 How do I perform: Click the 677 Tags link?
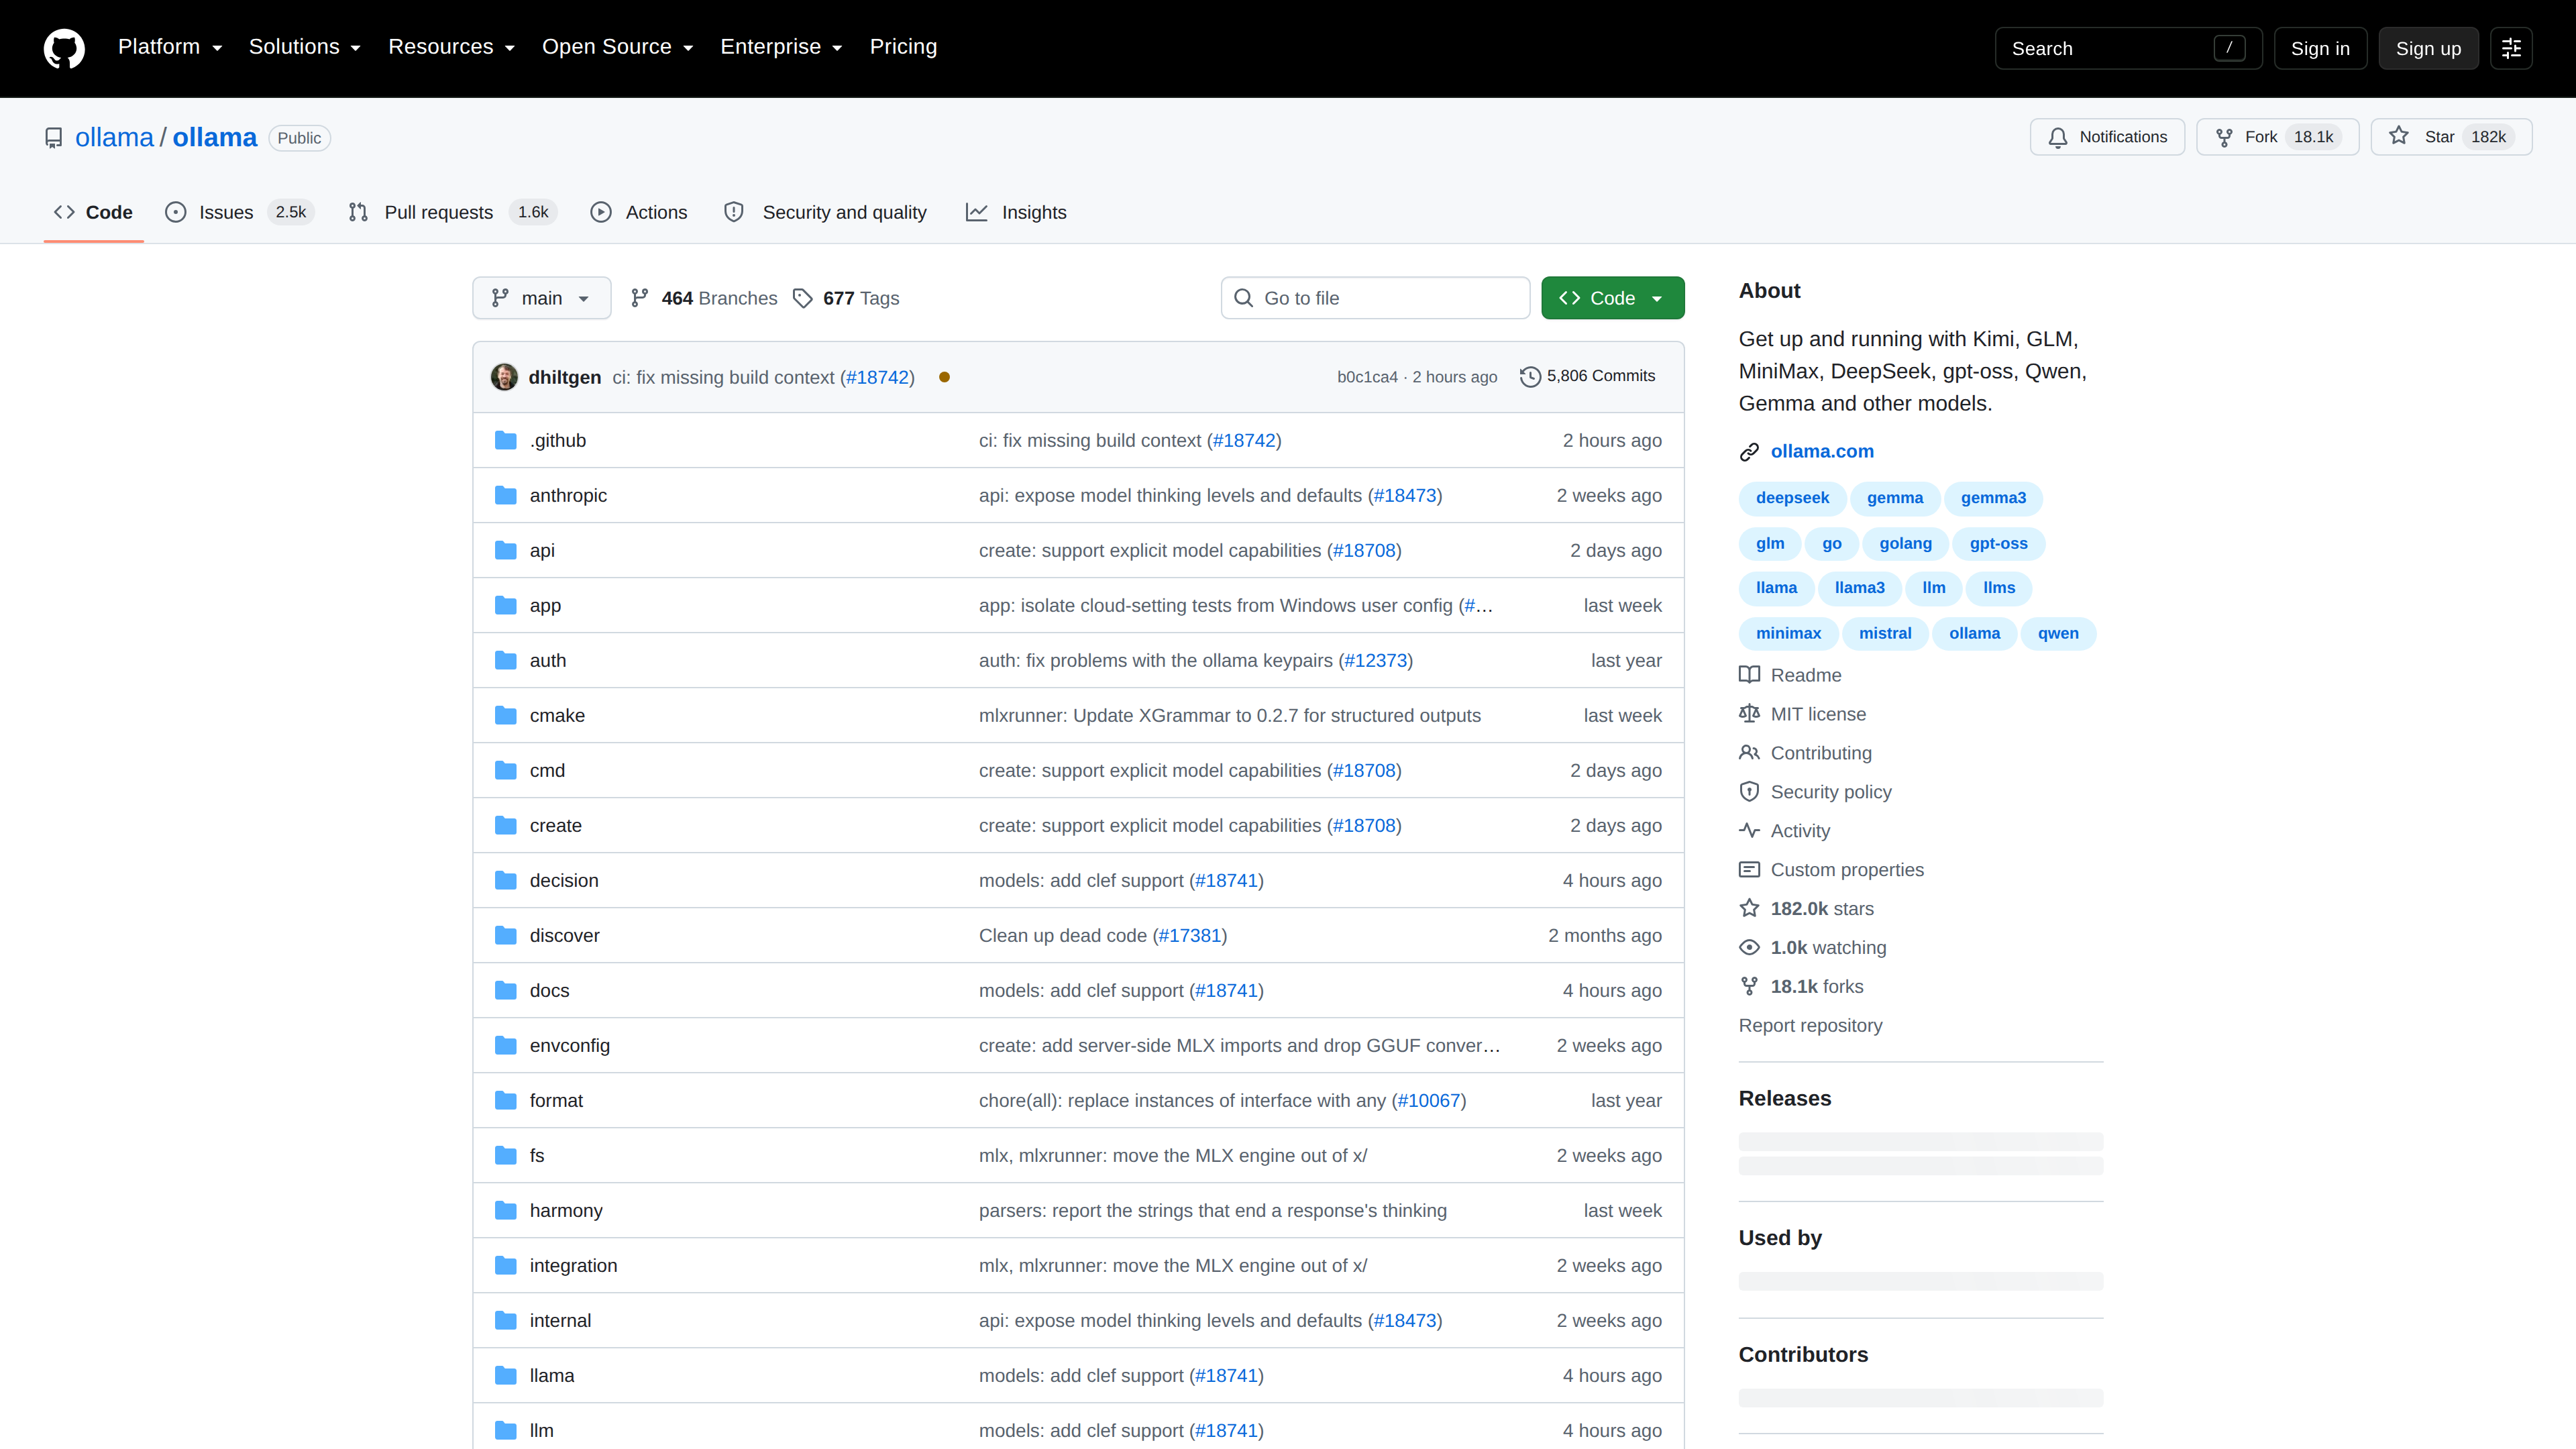(846, 298)
